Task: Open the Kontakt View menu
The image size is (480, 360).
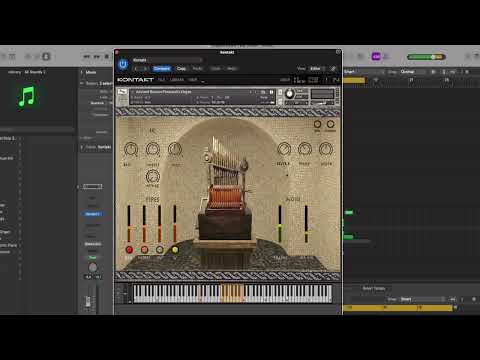Action: pos(192,80)
